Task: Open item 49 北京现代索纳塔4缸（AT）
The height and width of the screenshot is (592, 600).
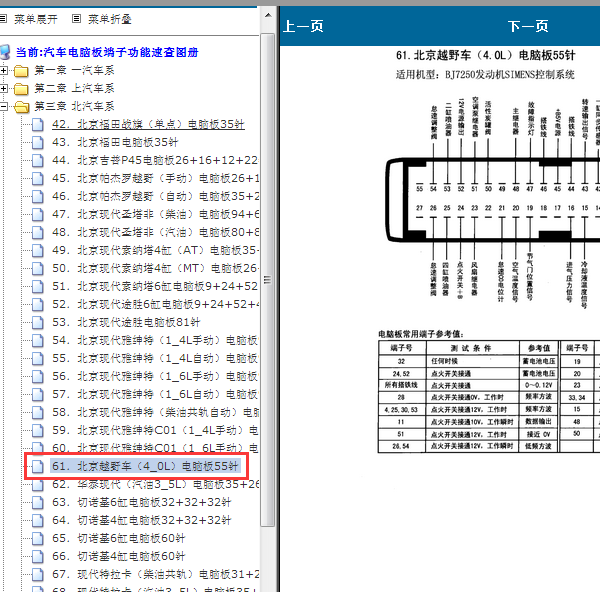Action: pos(155,250)
